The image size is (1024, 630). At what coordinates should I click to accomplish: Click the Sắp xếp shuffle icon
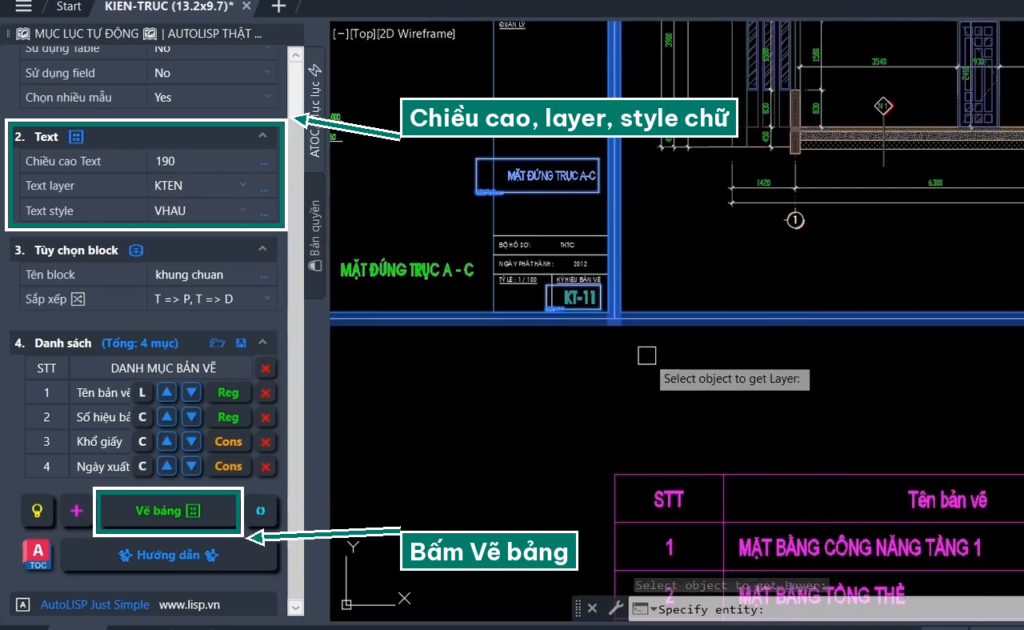click(x=78, y=299)
